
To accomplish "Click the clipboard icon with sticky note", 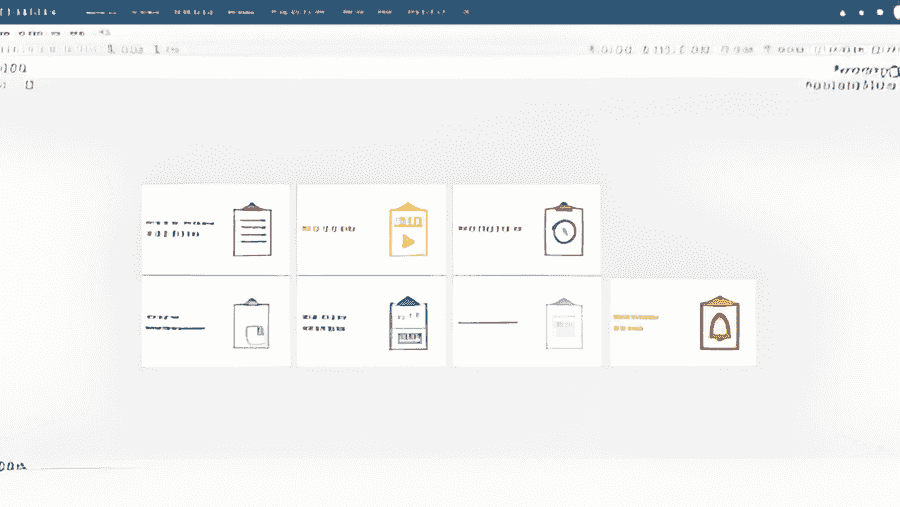I will [251, 323].
